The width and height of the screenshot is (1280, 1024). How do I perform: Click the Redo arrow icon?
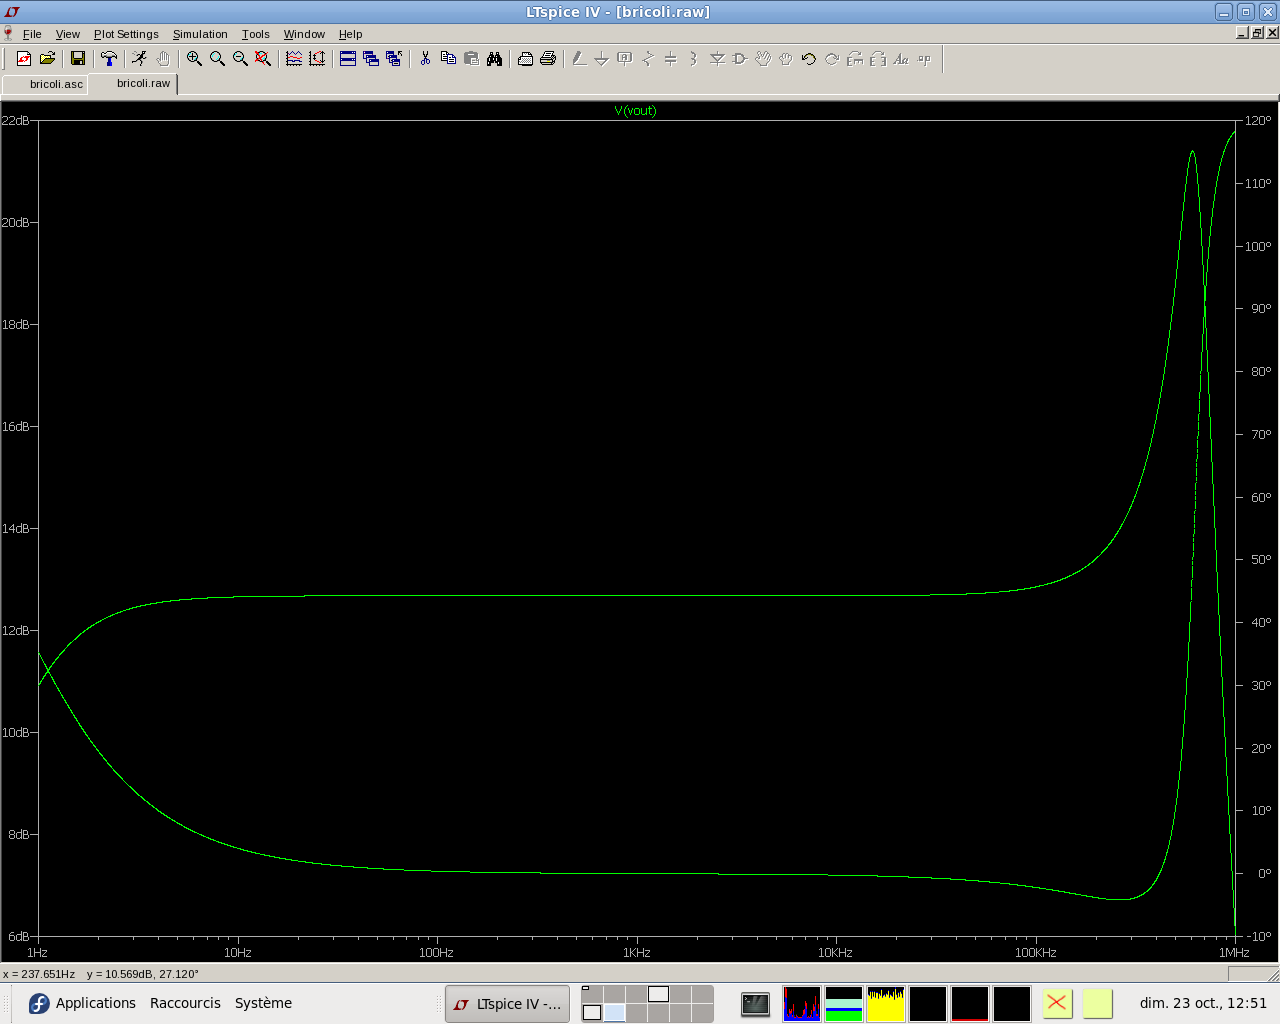(x=832, y=59)
